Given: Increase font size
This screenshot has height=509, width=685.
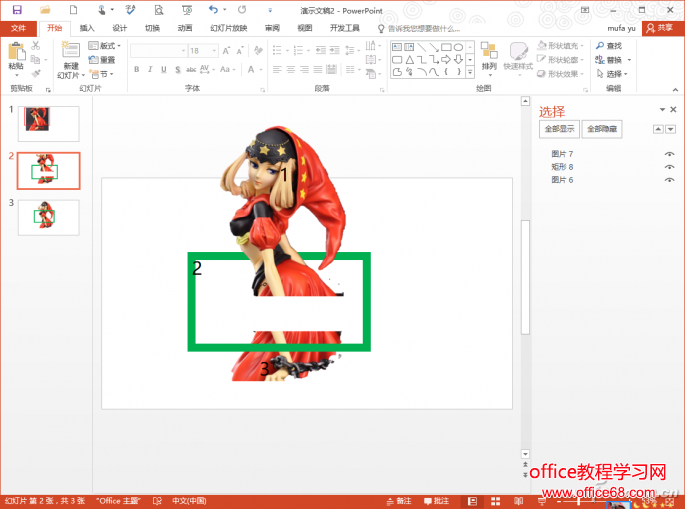Looking at the screenshot, I should tap(226, 51).
